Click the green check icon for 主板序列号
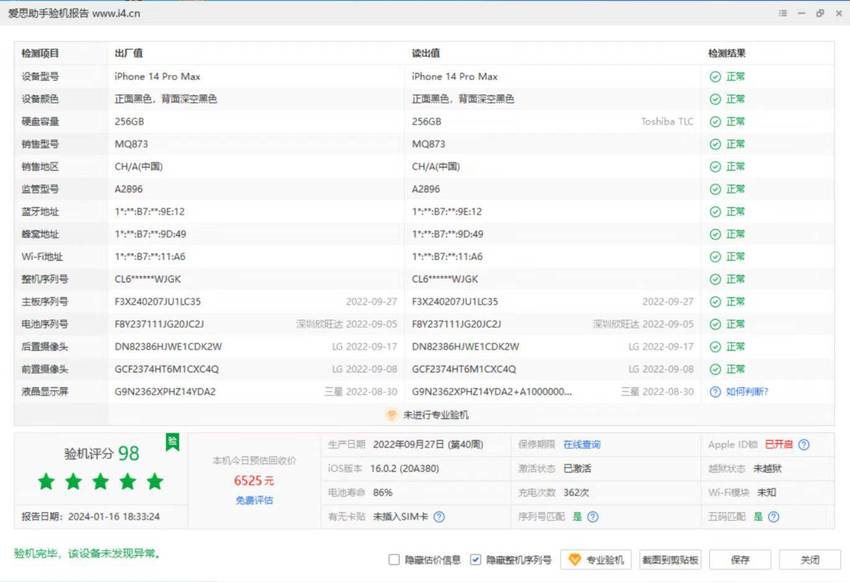The height and width of the screenshot is (582, 850). tap(715, 301)
